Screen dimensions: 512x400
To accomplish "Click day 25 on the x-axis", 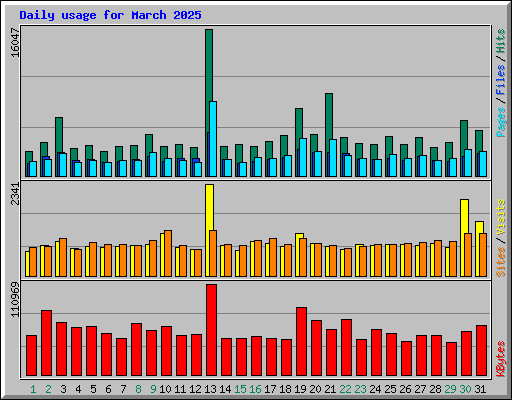I will pyautogui.click(x=390, y=389).
